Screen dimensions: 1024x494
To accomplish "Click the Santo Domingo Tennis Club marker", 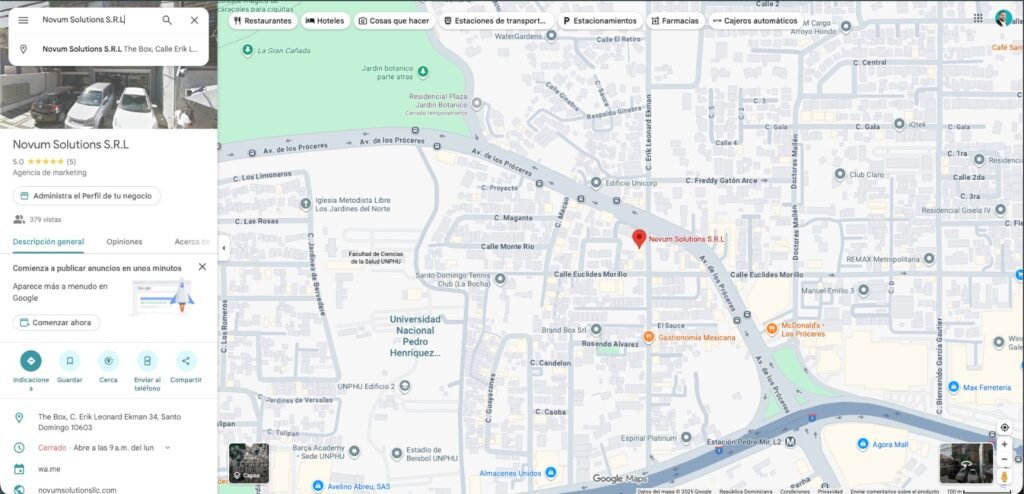I will tap(500, 279).
